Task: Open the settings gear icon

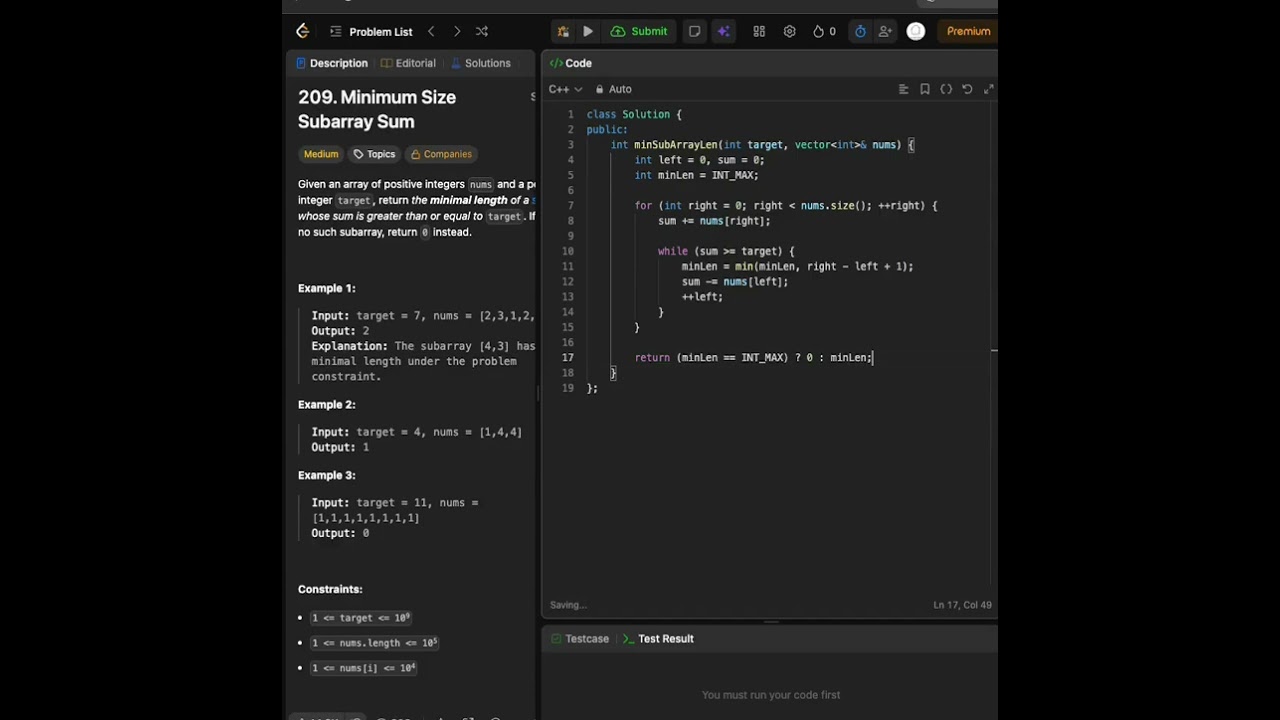Action: [x=789, y=31]
